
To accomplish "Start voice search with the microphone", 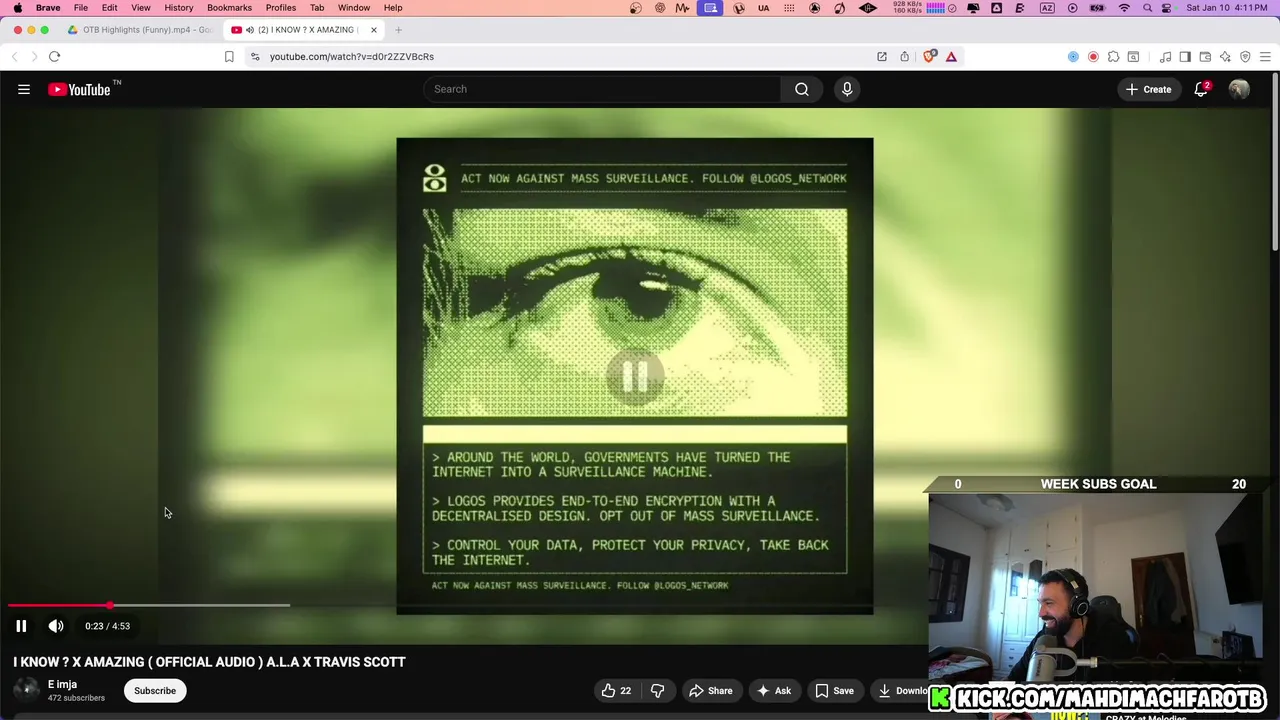I will click(847, 89).
